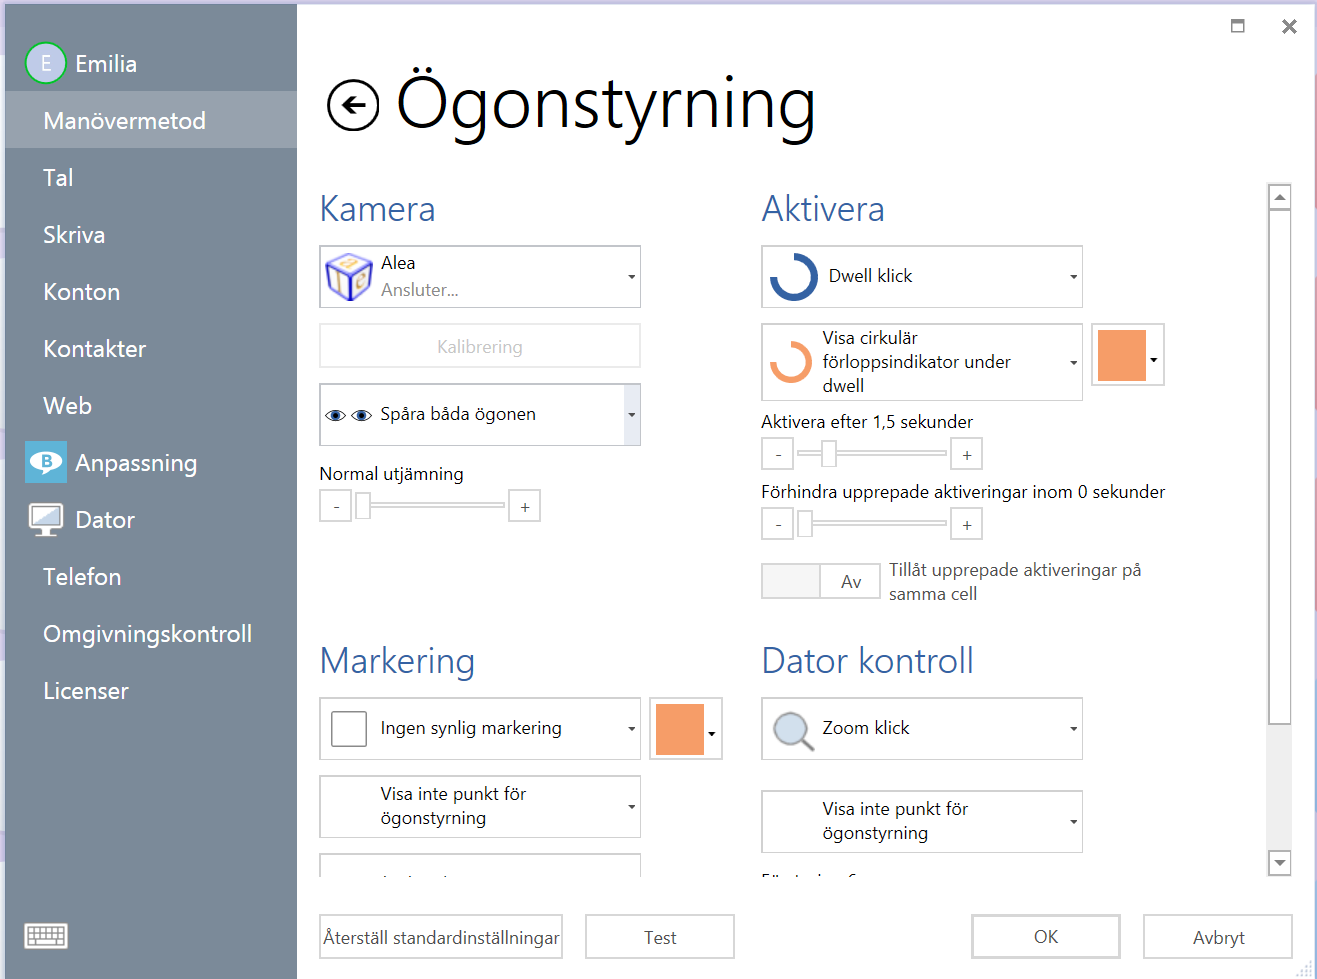Image resolution: width=1317 pixels, height=979 pixels.
Task: Open the Dwell klick activation dropdown
Action: [x=922, y=277]
